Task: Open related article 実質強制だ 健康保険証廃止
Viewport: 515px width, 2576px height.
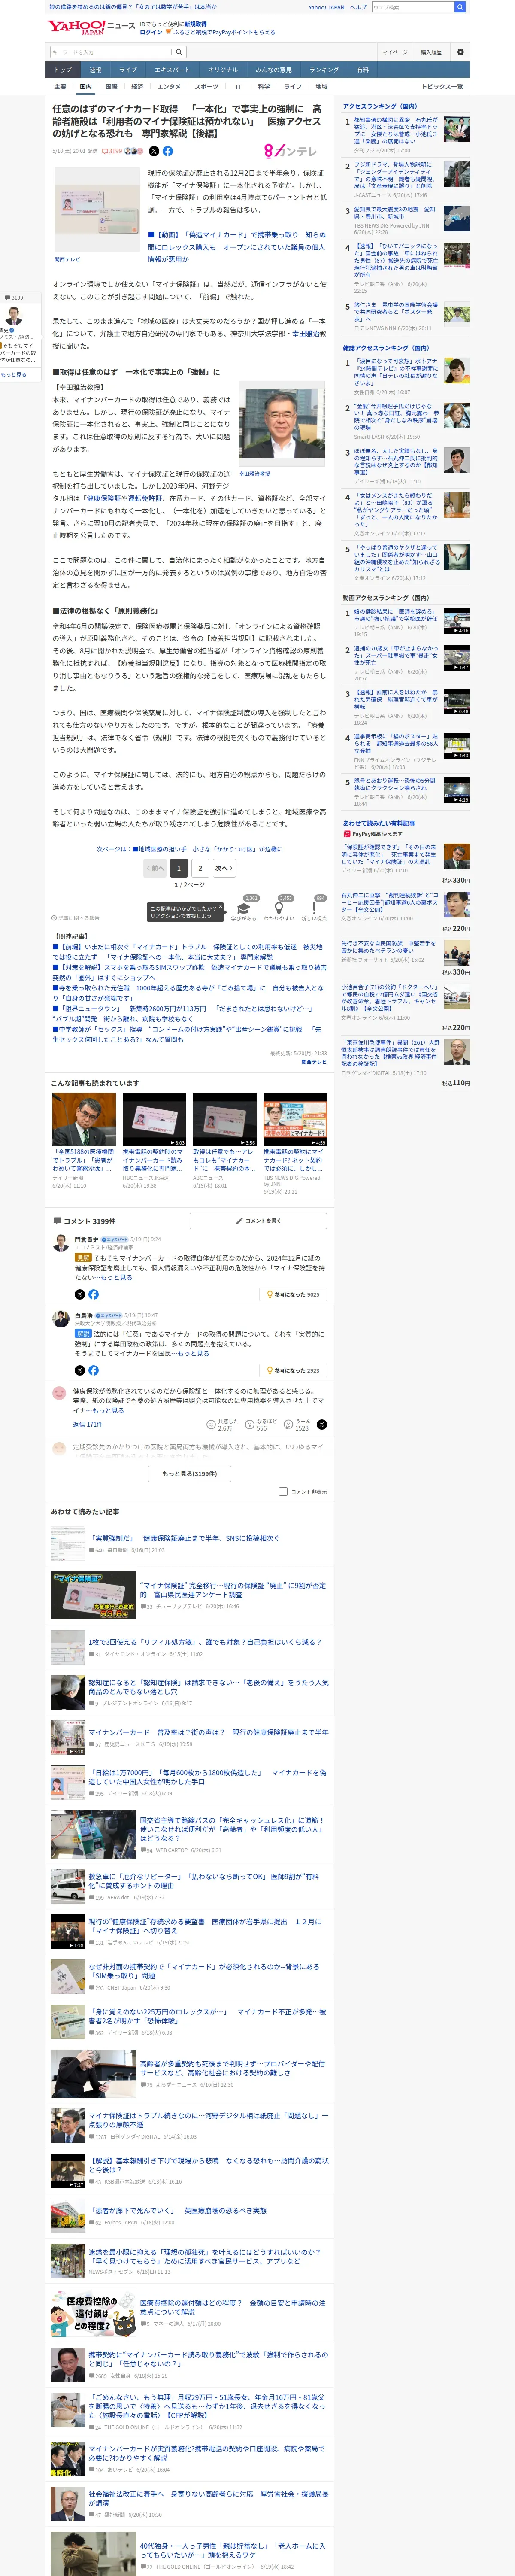Action: click(x=185, y=1538)
